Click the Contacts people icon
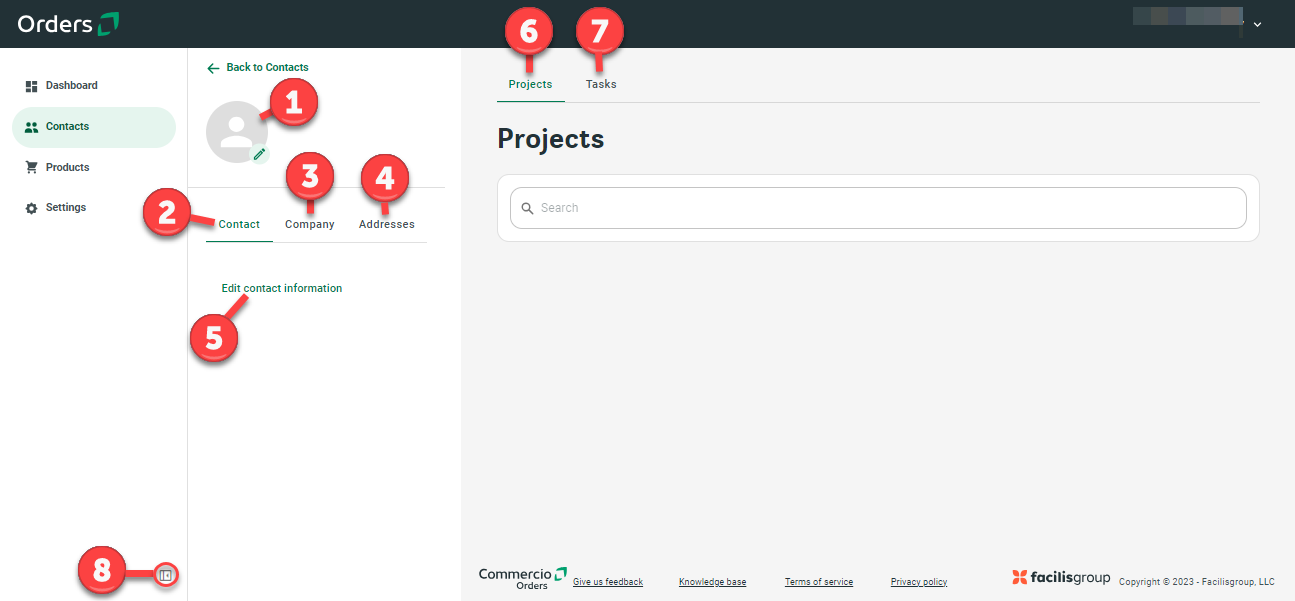 click(x=31, y=127)
